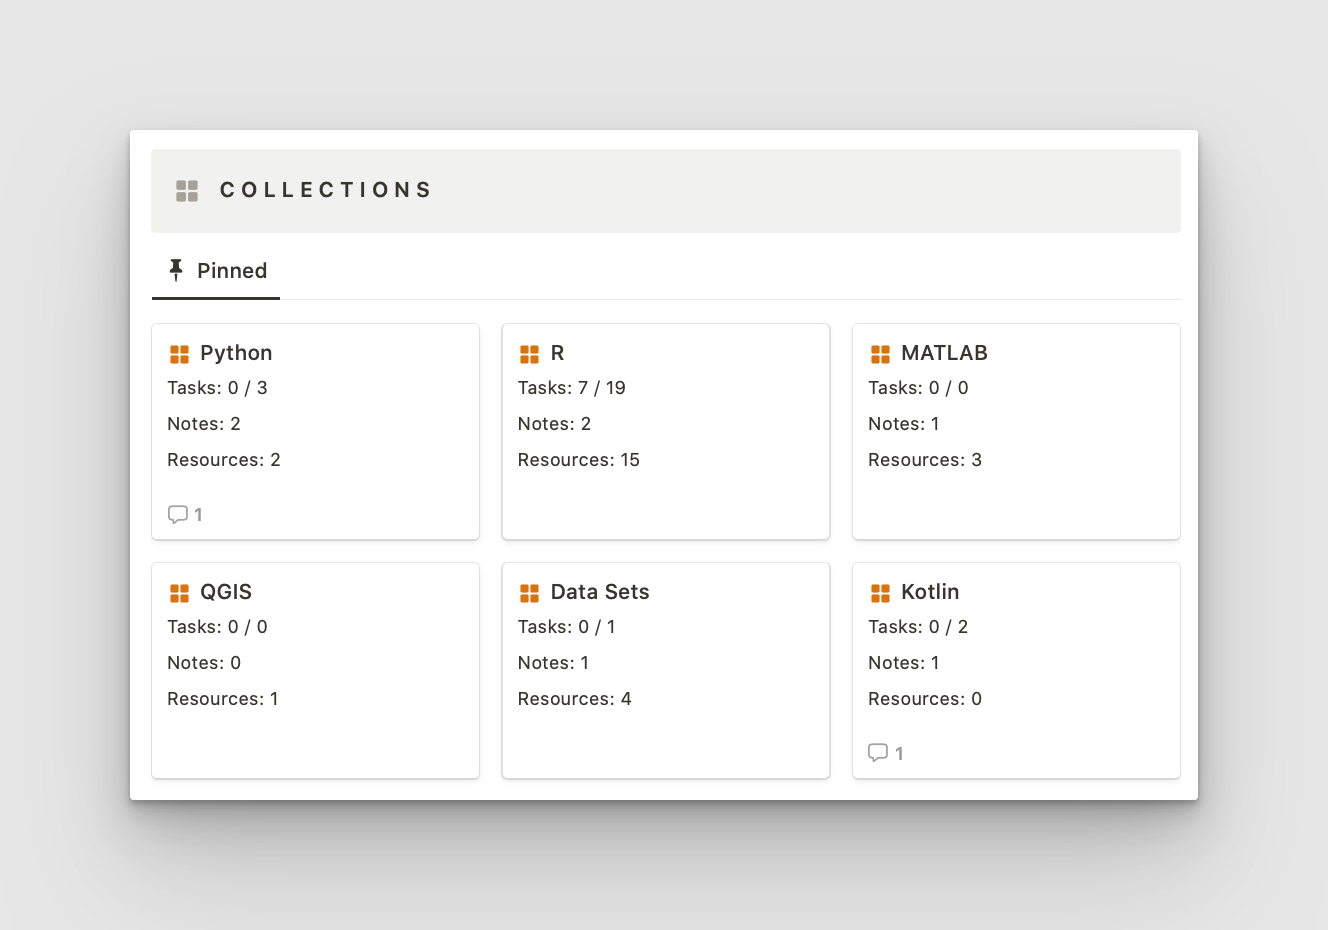Click "Notes: 2" on R card
This screenshot has width=1328, height=930.
coord(554,424)
